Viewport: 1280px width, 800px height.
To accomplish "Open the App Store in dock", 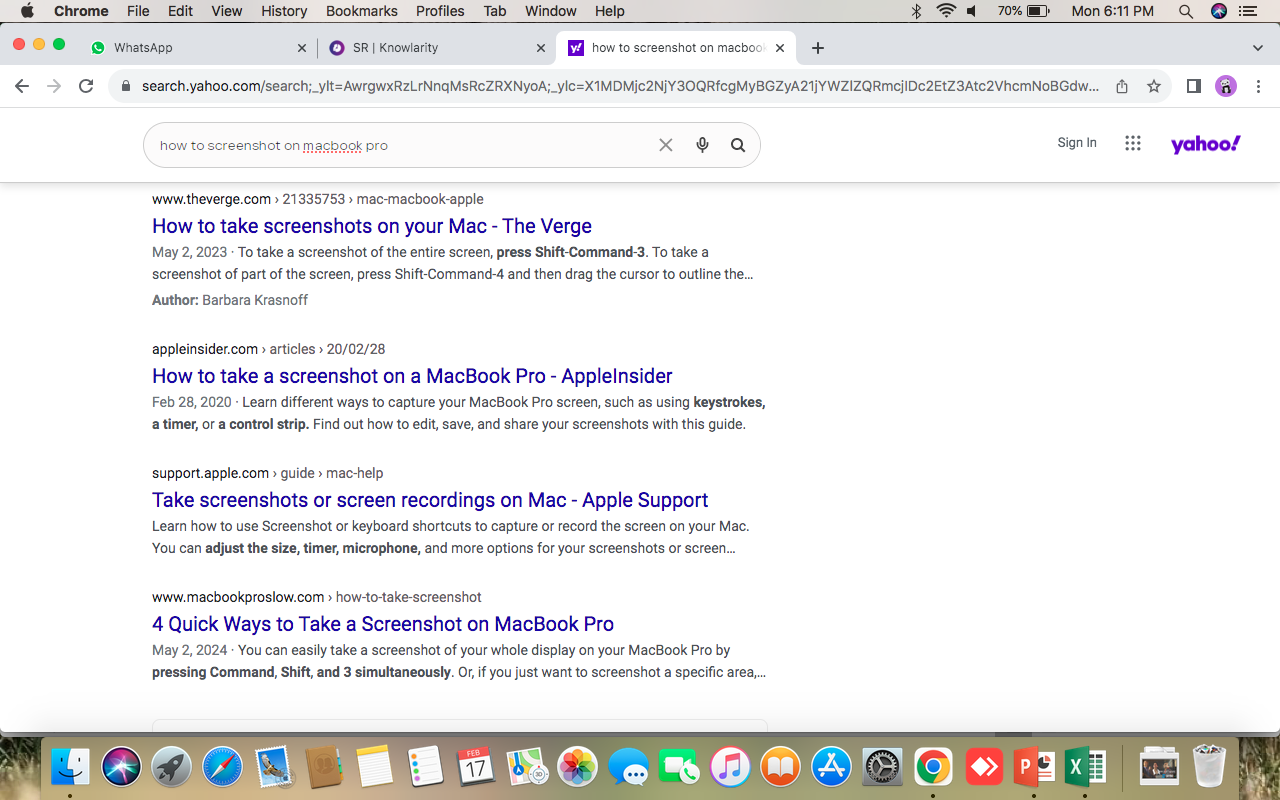I will pos(831,767).
